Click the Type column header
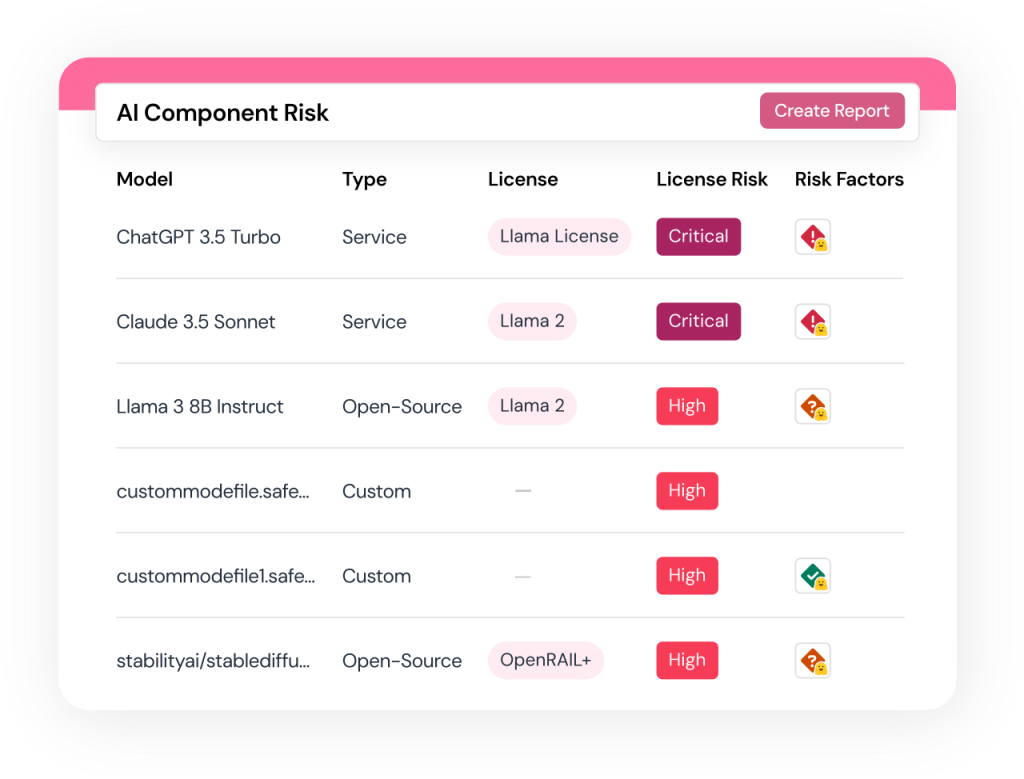This screenshot has width=1024, height=779. pos(364,180)
